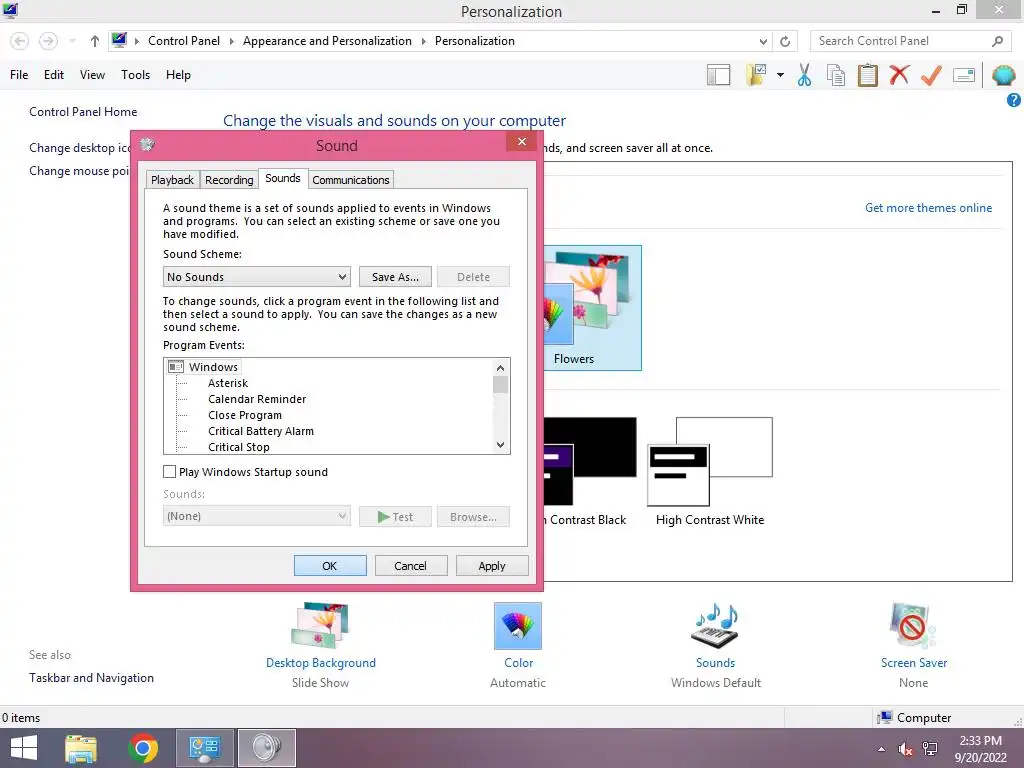Select the Calendar Reminder event
This screenshot has height=768, width=1024.
tap(257, 399)
